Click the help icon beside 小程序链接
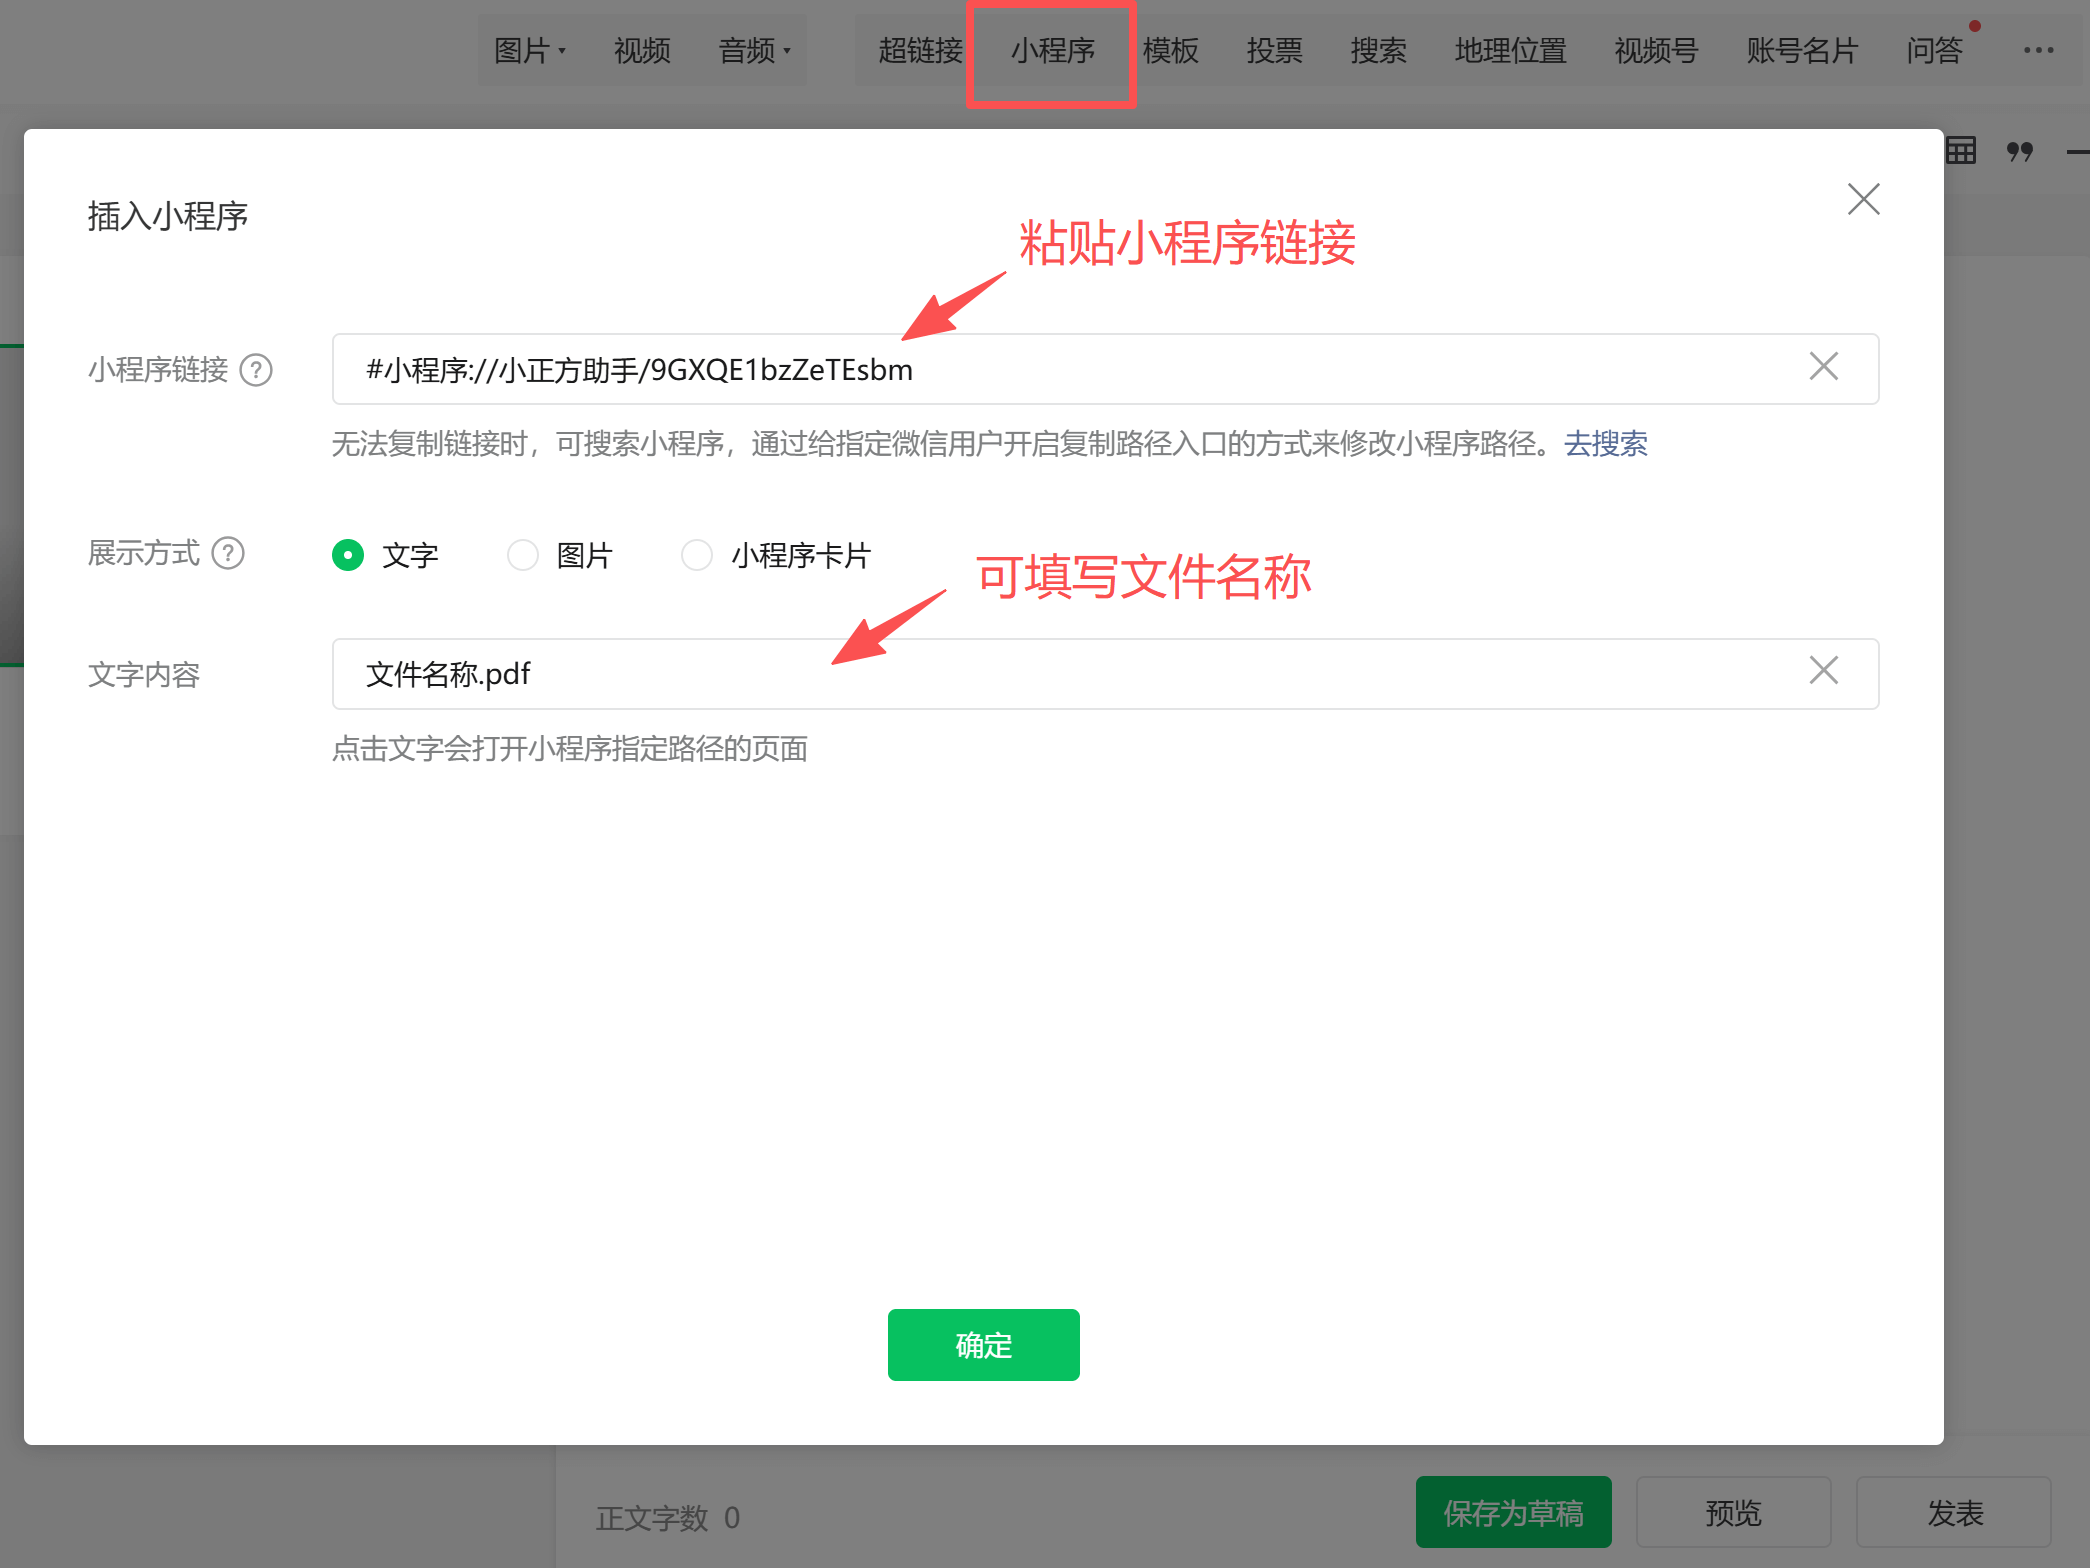Viewport: 2090px width, 1568px height. coord(256,370)
